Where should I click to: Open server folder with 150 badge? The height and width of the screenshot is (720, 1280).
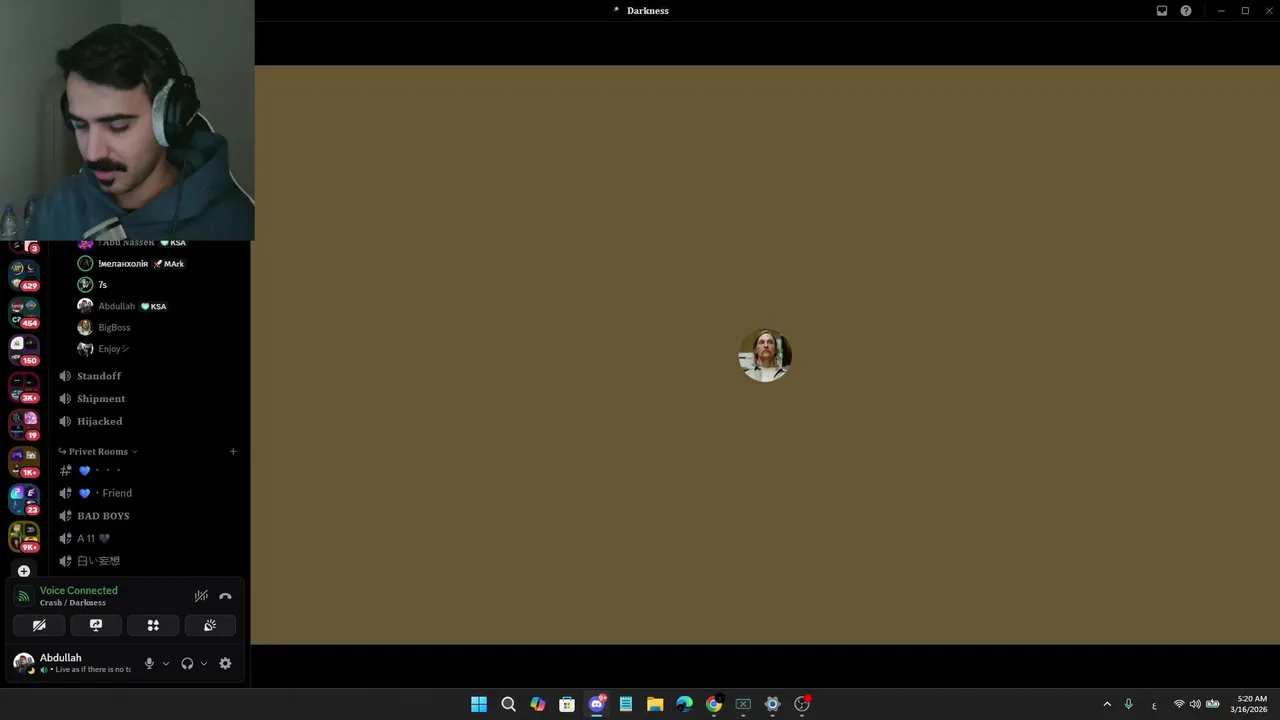click(x=24, y=350)
